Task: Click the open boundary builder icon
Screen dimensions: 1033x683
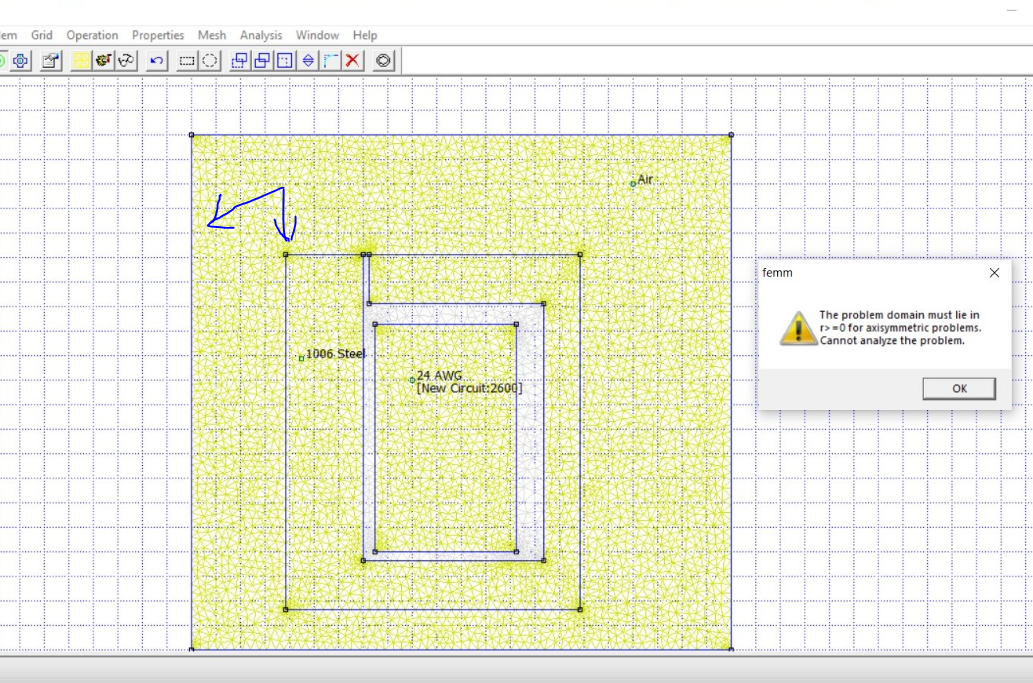Action: click(383, 61)
